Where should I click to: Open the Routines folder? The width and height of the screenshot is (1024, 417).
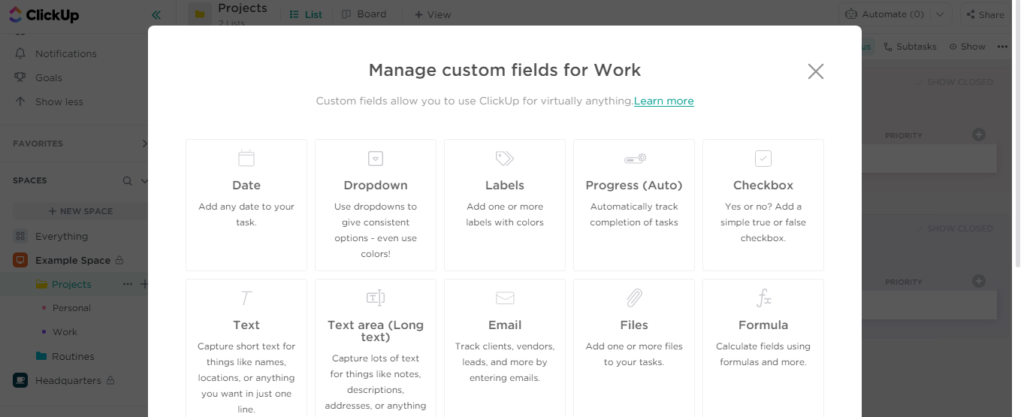[73, 356]
